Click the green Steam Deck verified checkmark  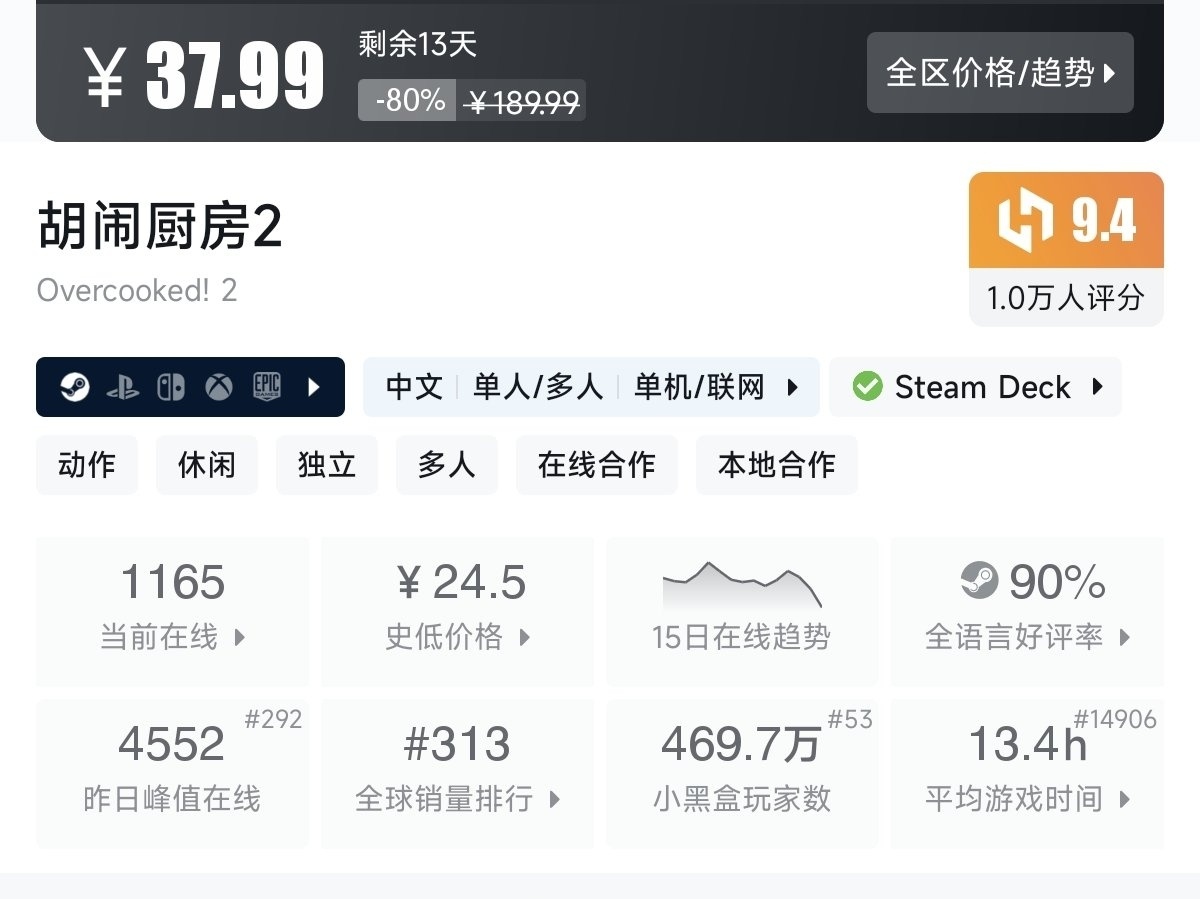coord(867,387)
